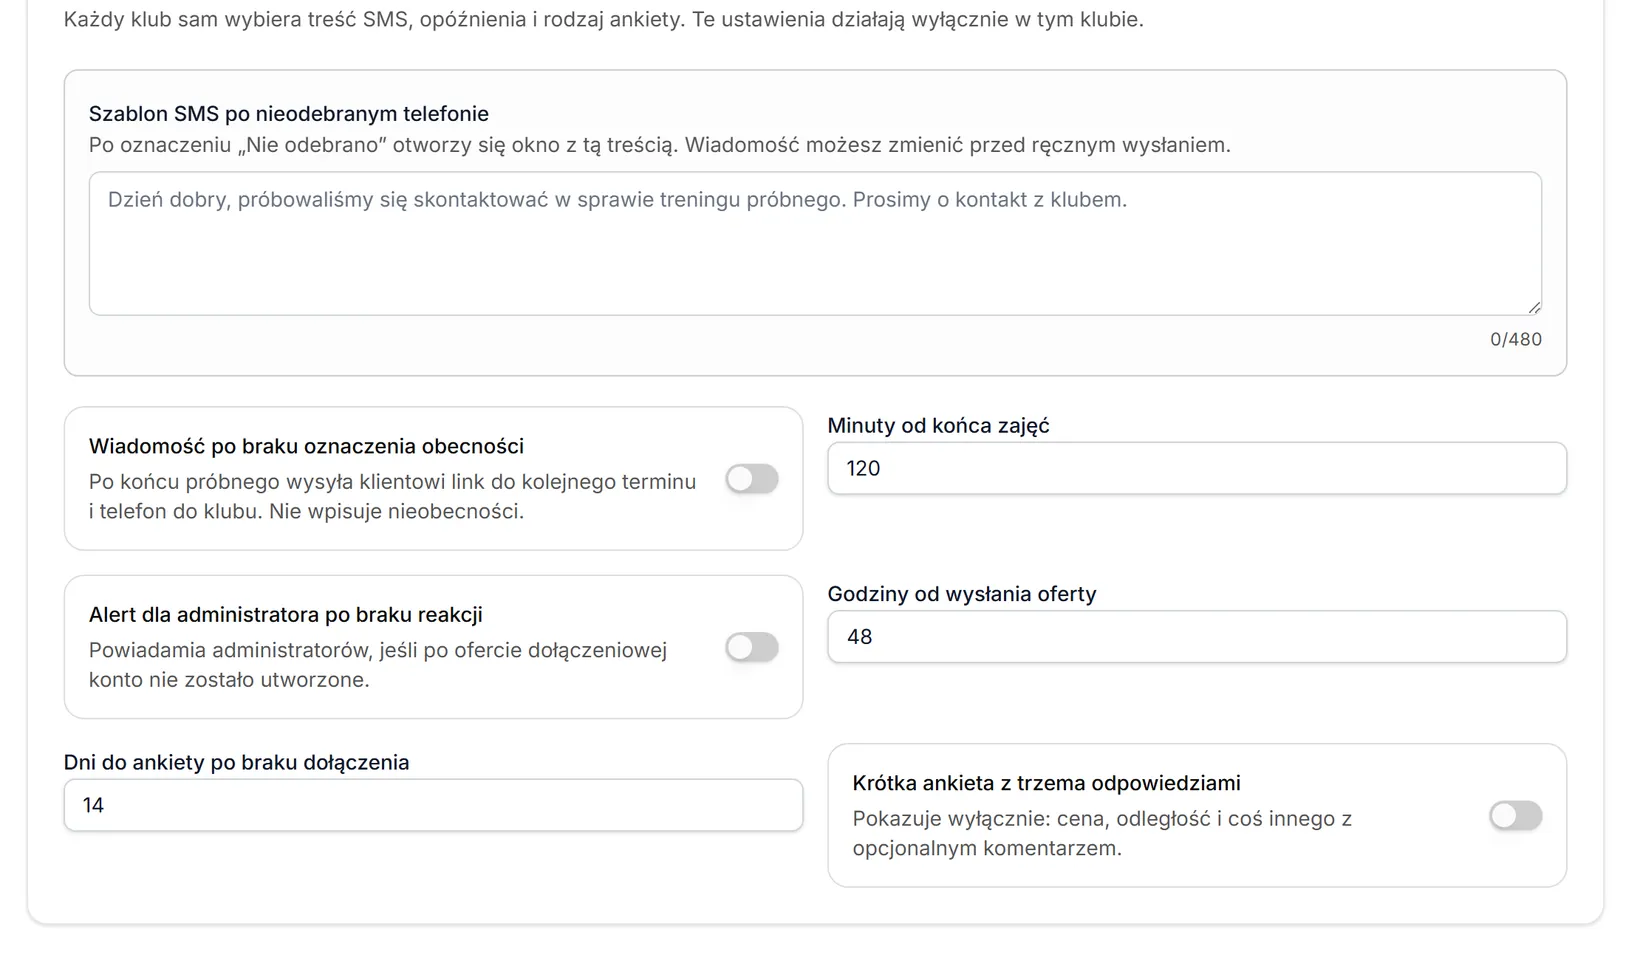Click the 'Godziny od wysłania oferty' label
The image size is (1640, 957).
coord(962,594)
